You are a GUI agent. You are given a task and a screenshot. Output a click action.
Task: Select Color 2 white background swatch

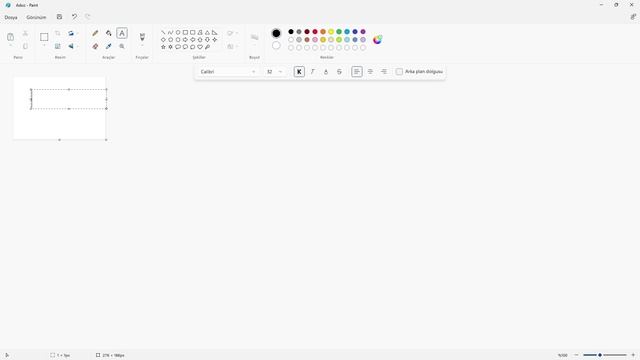[276, 45]
